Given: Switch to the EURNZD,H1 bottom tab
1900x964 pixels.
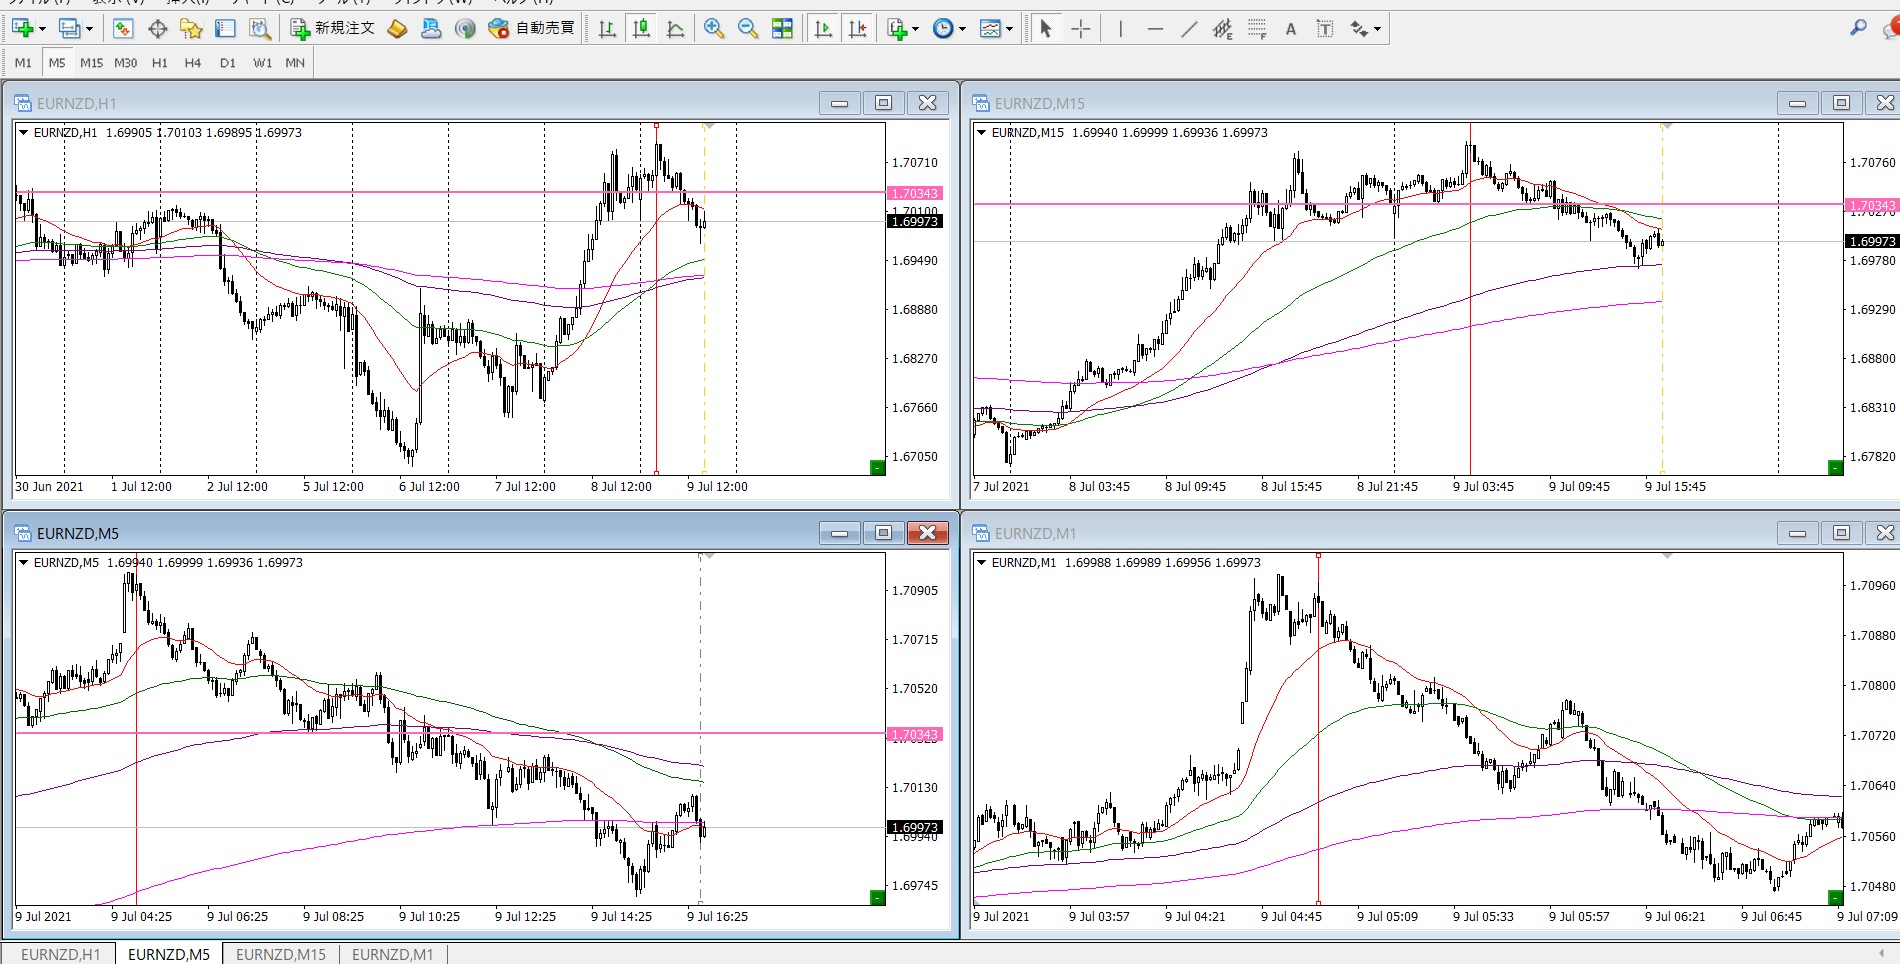Looking at the screenshot, I should point(60,954).
